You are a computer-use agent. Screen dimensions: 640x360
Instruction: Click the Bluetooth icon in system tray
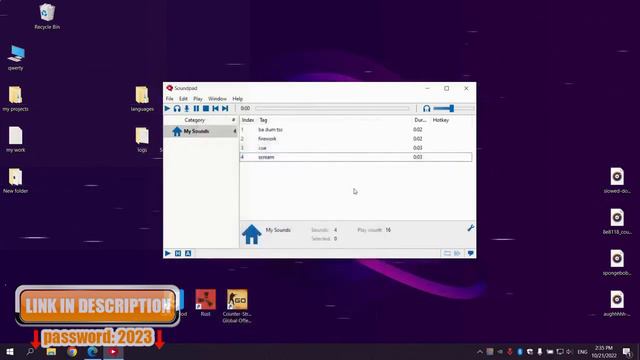(x=520, y=351)
